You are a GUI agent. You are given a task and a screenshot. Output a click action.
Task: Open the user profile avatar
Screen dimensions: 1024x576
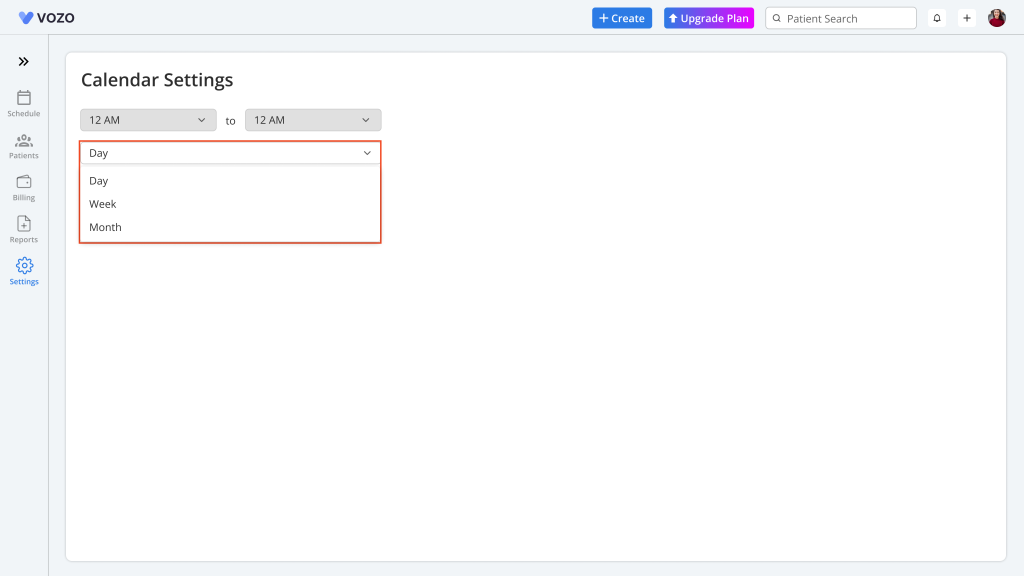tap(997, 18)
